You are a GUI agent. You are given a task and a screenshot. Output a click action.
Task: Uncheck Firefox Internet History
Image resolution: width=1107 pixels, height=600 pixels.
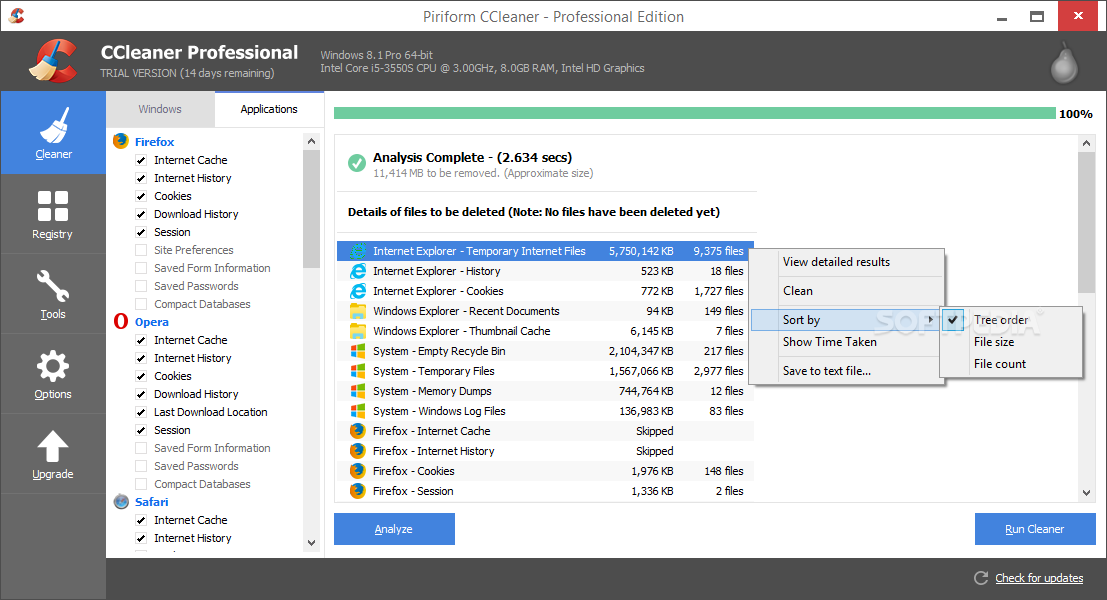click(x=141, y=178)
